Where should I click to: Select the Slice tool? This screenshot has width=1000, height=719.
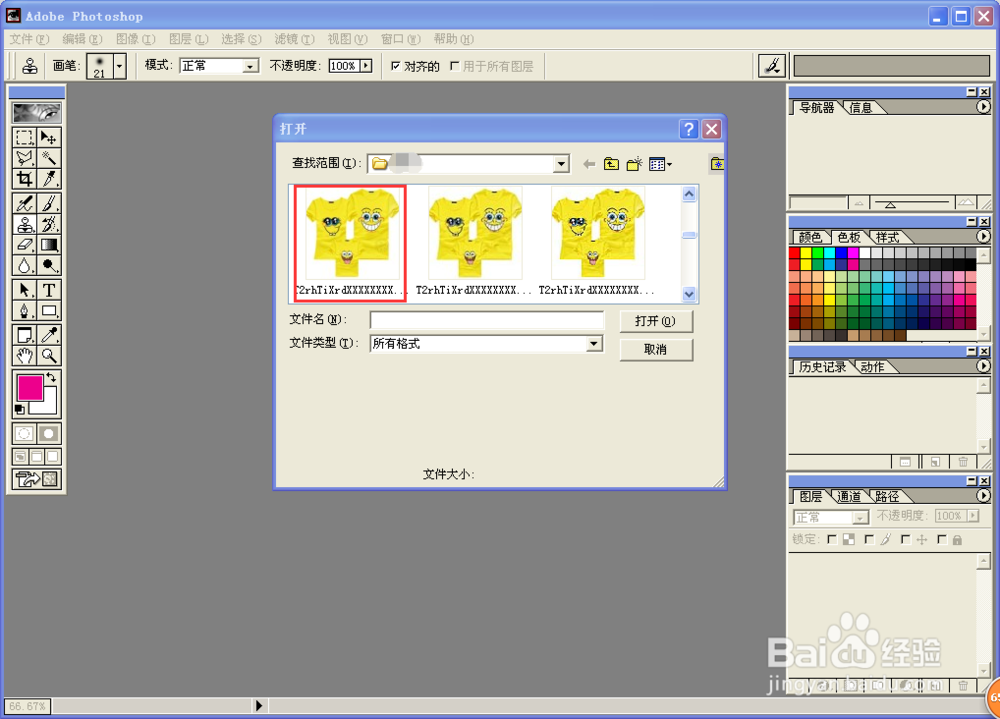tap(48, 178)
